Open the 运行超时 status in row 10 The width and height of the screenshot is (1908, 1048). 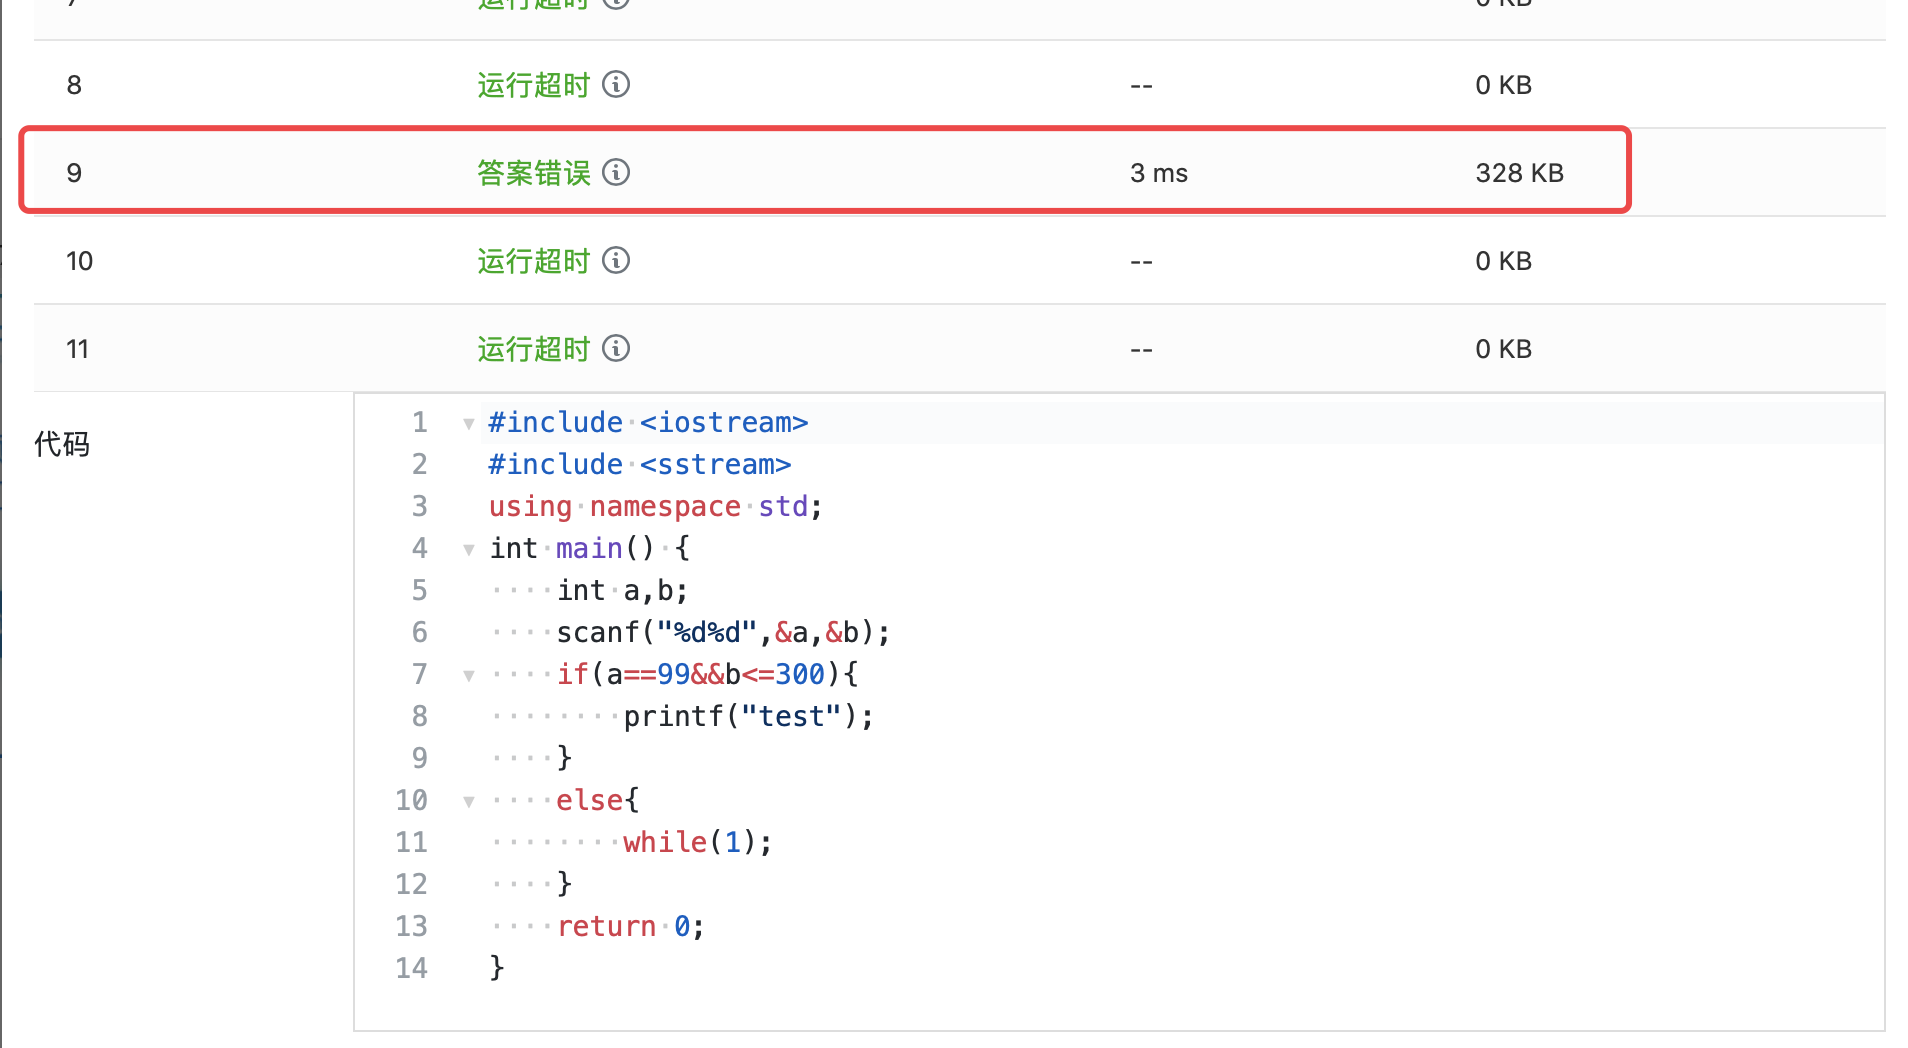coord(534,261)
